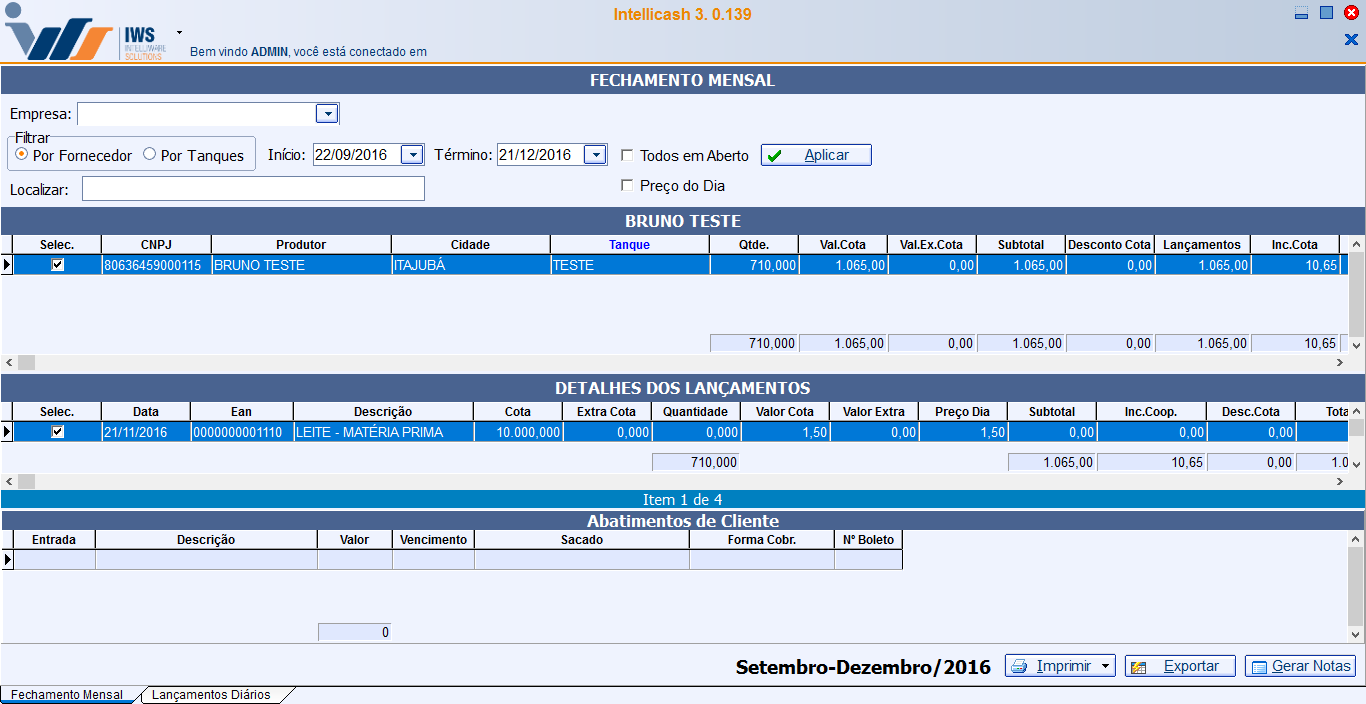Click the Cidade column header
The image size is (1366, 704).
pyautogui.click(x=471, y=245)
